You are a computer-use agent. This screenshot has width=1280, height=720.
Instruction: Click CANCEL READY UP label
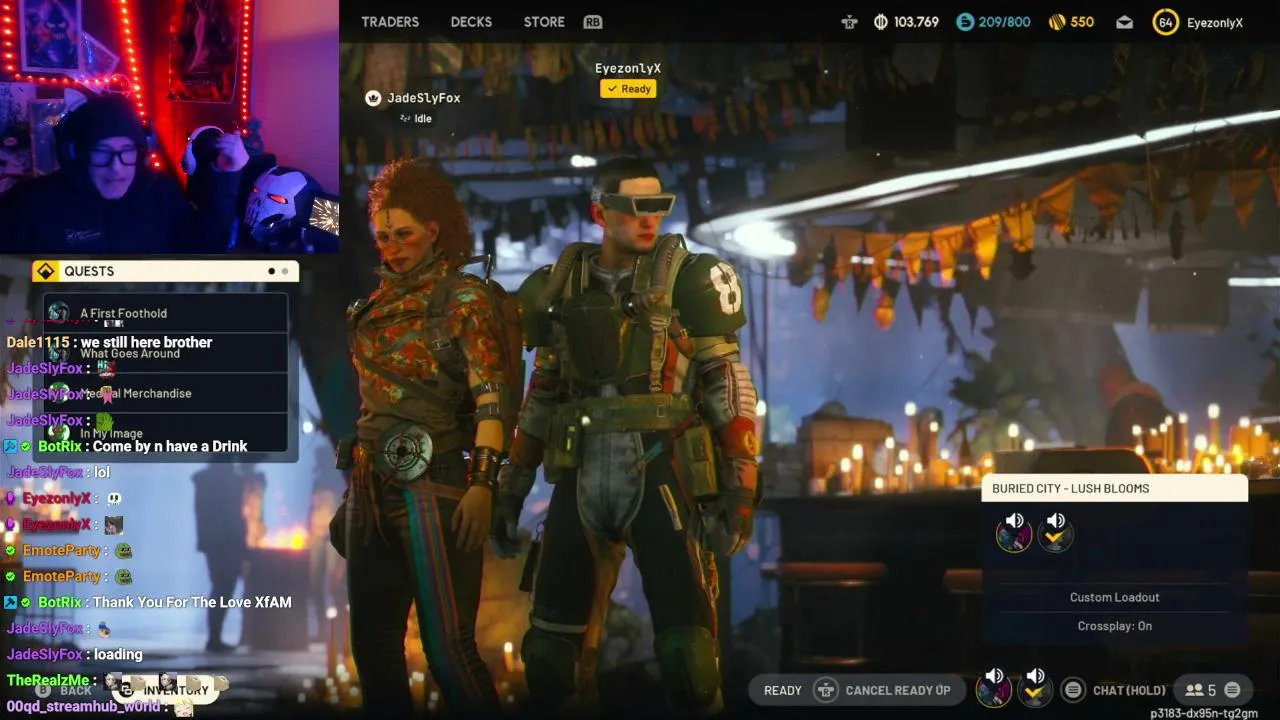(x=898, y=690)
